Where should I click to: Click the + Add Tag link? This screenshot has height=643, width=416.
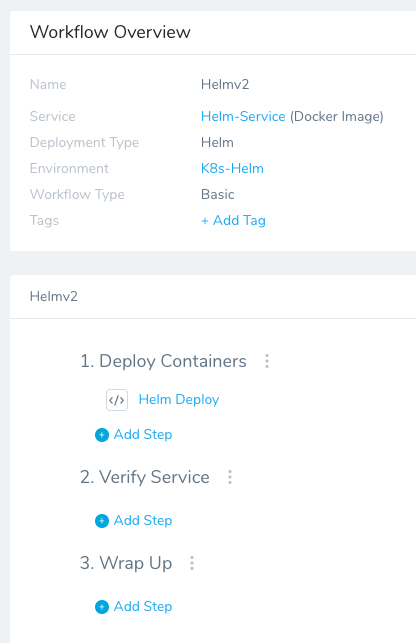(233, 221)
